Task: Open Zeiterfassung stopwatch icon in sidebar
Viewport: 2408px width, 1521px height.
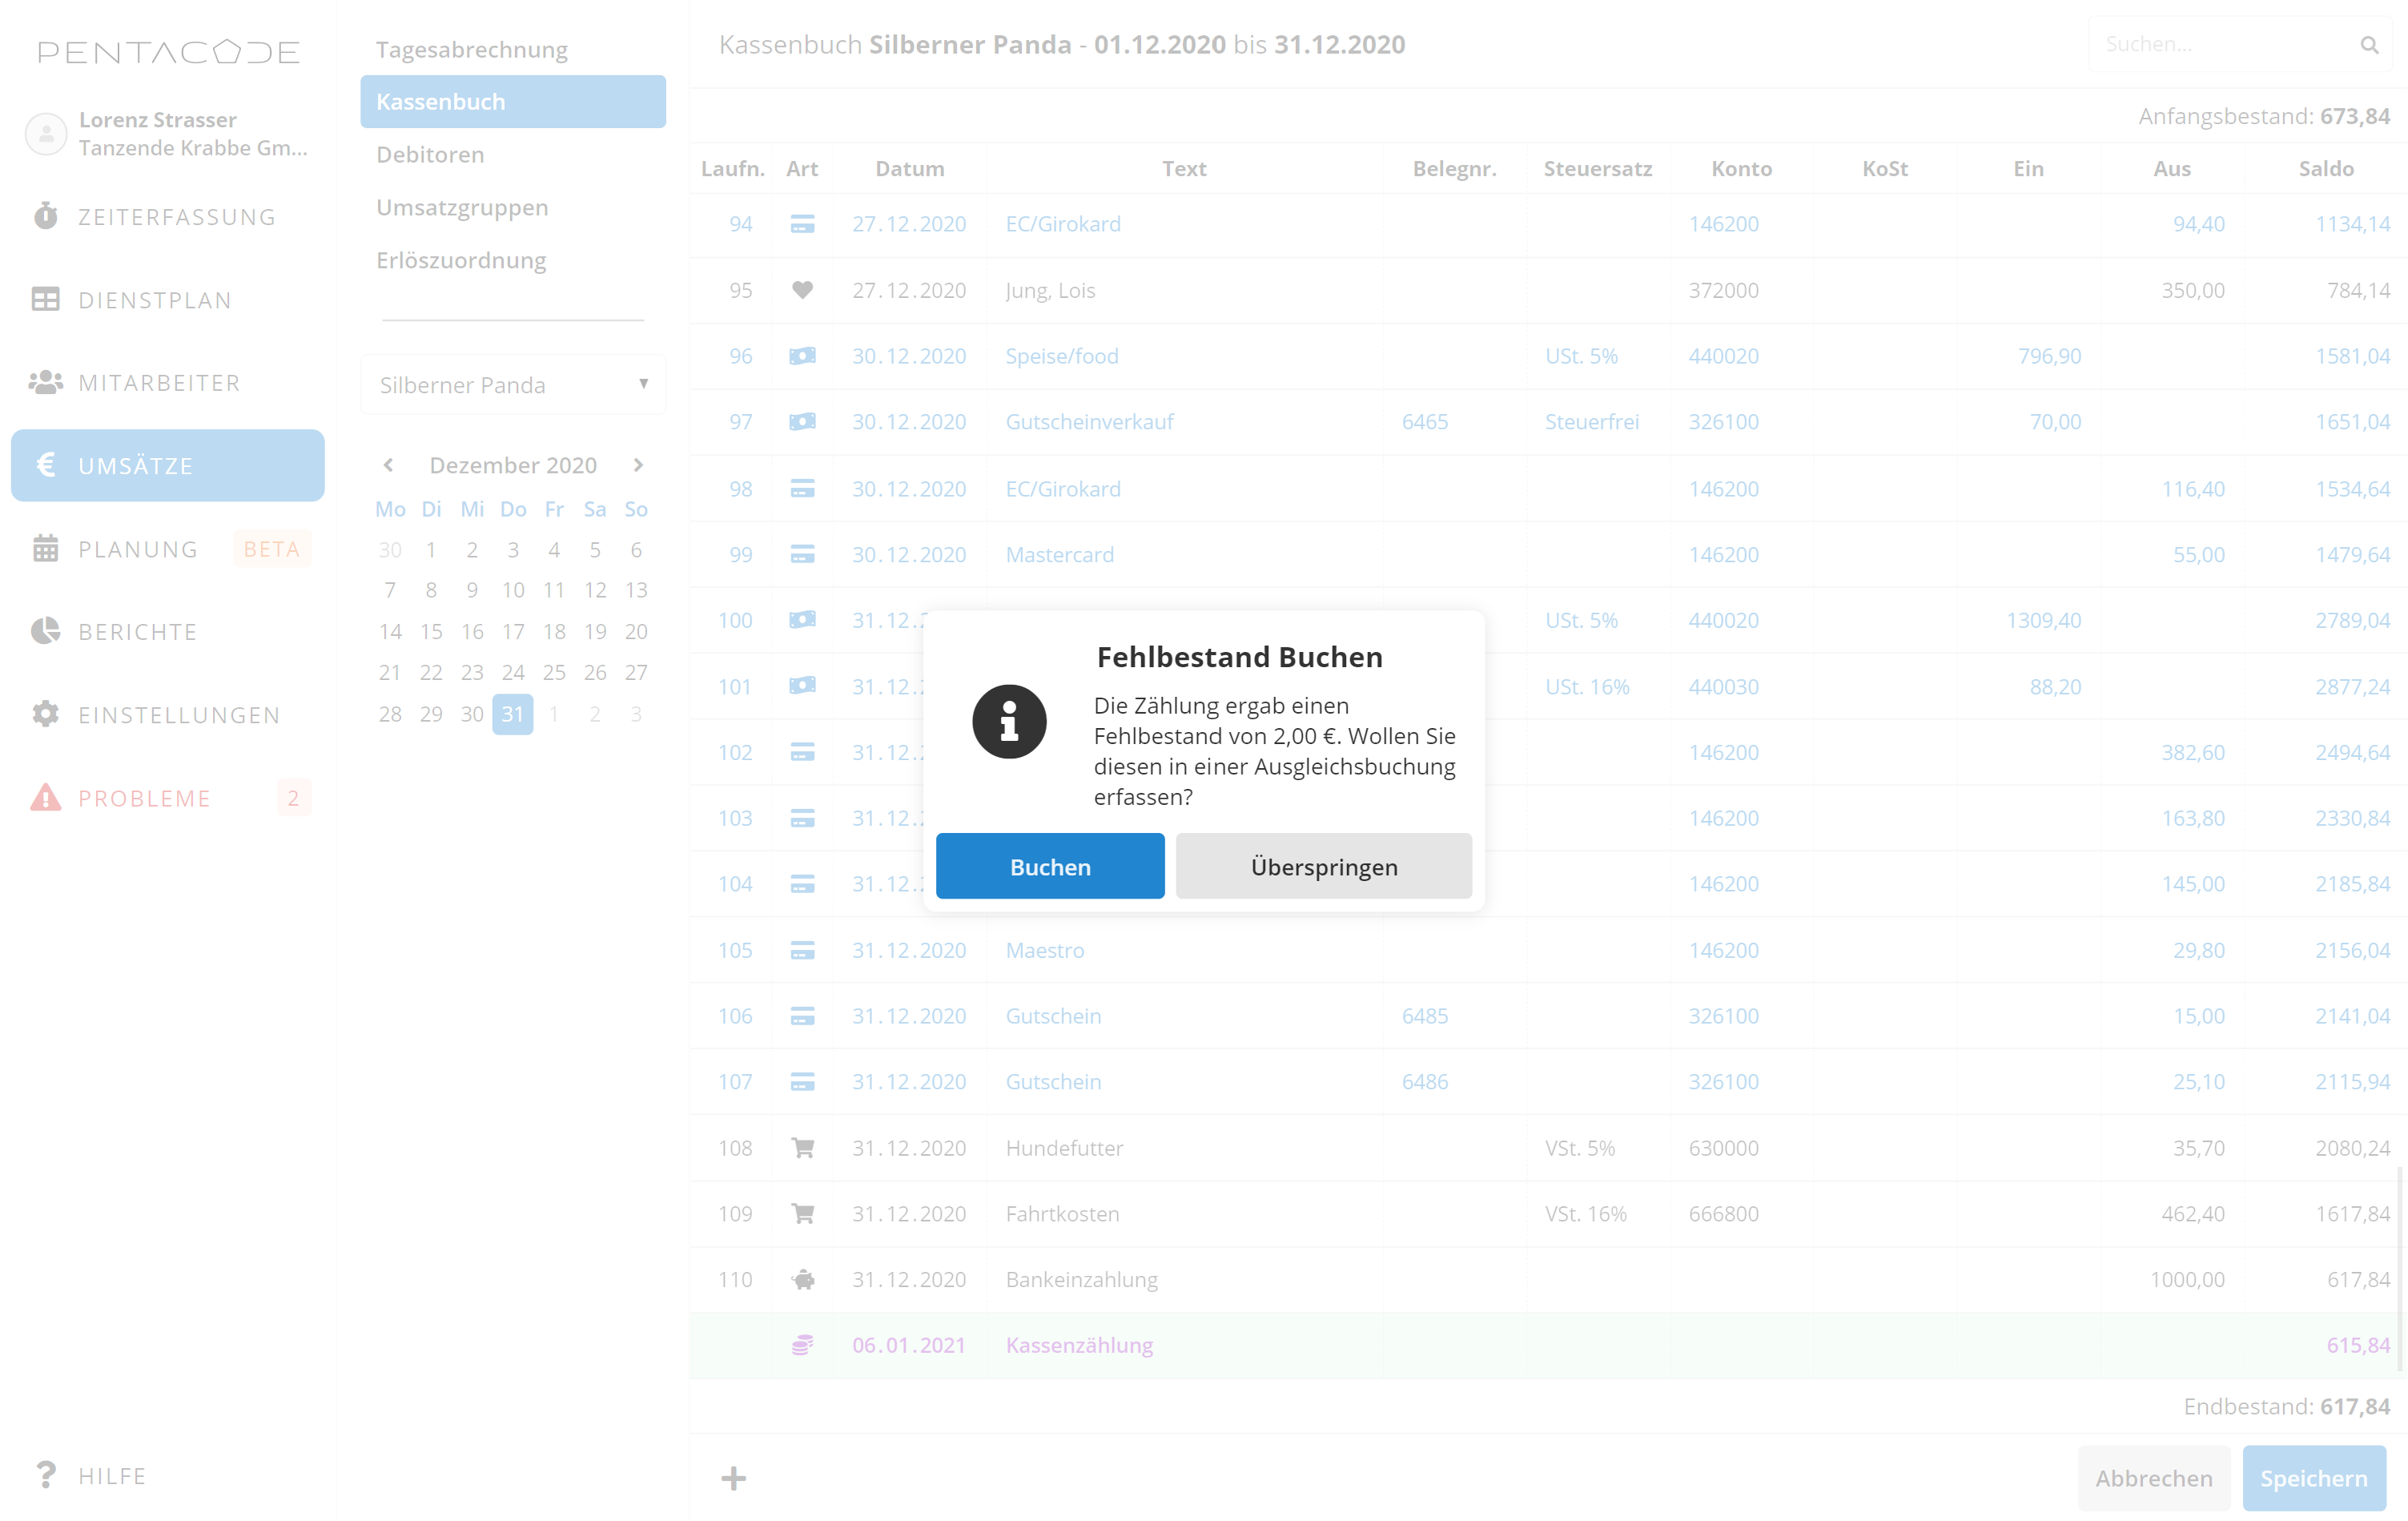Action: point(45,216)
